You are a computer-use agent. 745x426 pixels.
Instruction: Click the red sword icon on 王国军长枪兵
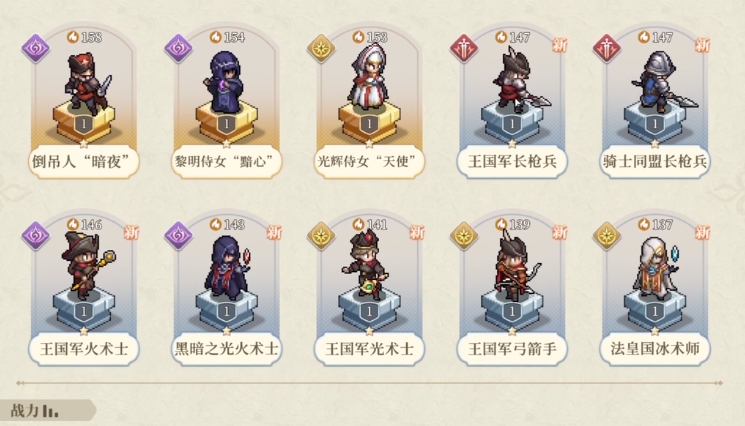(464, 48)
